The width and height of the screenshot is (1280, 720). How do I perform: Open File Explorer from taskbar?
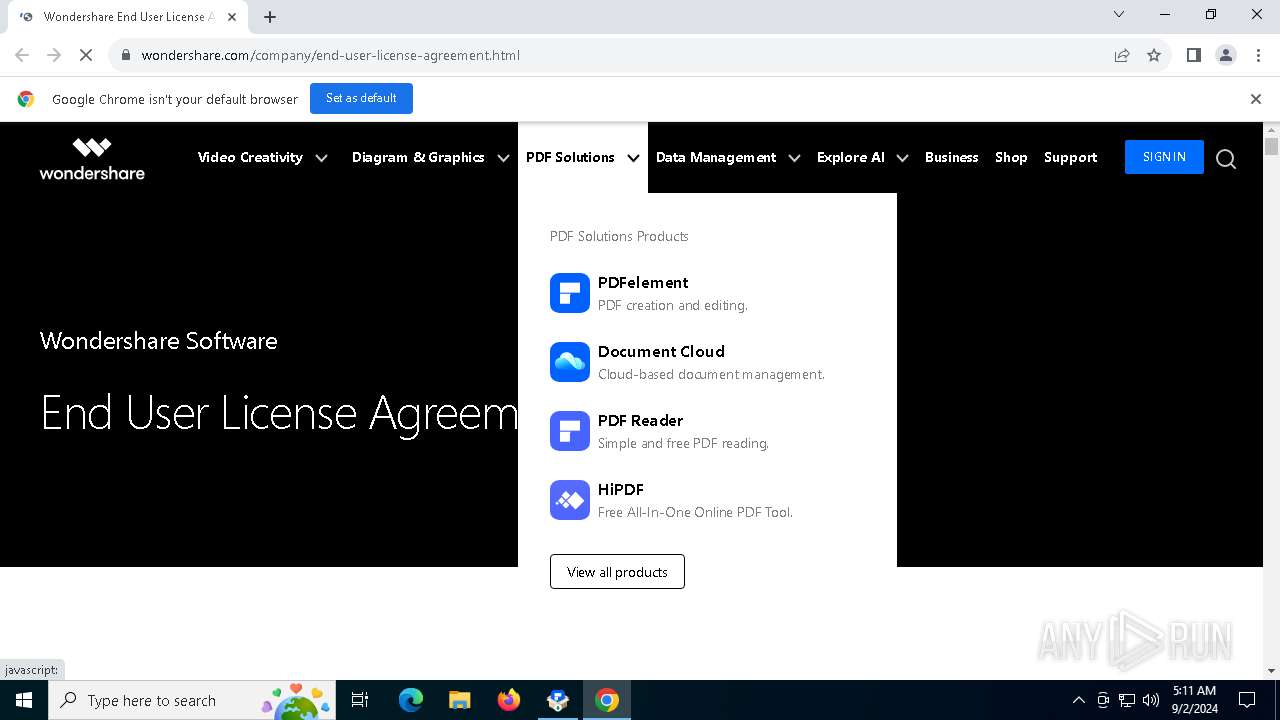459,700
